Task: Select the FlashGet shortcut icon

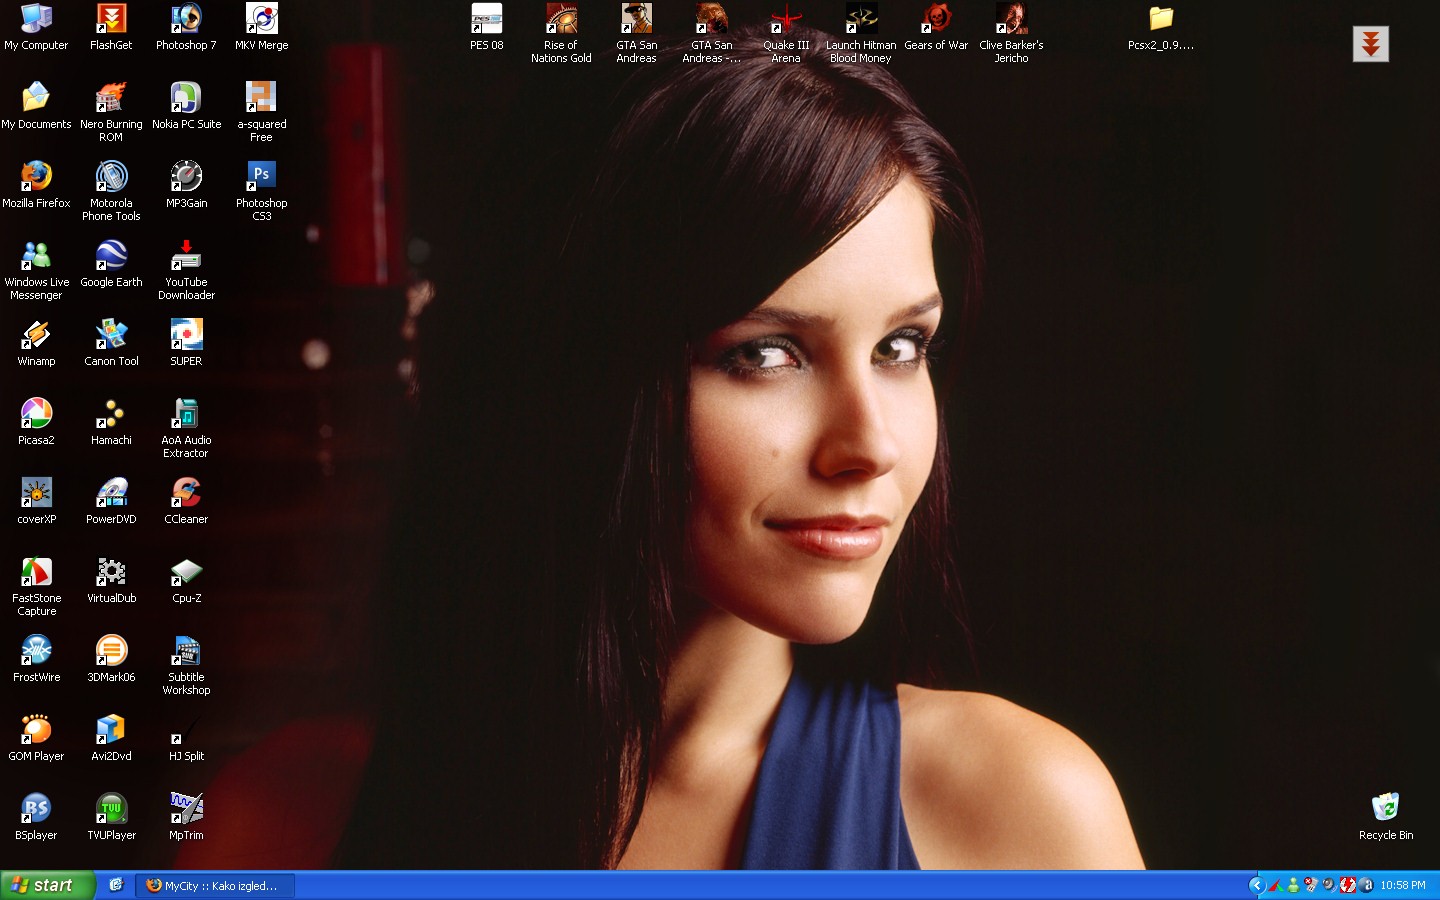Action: click(x=111, y=28)
